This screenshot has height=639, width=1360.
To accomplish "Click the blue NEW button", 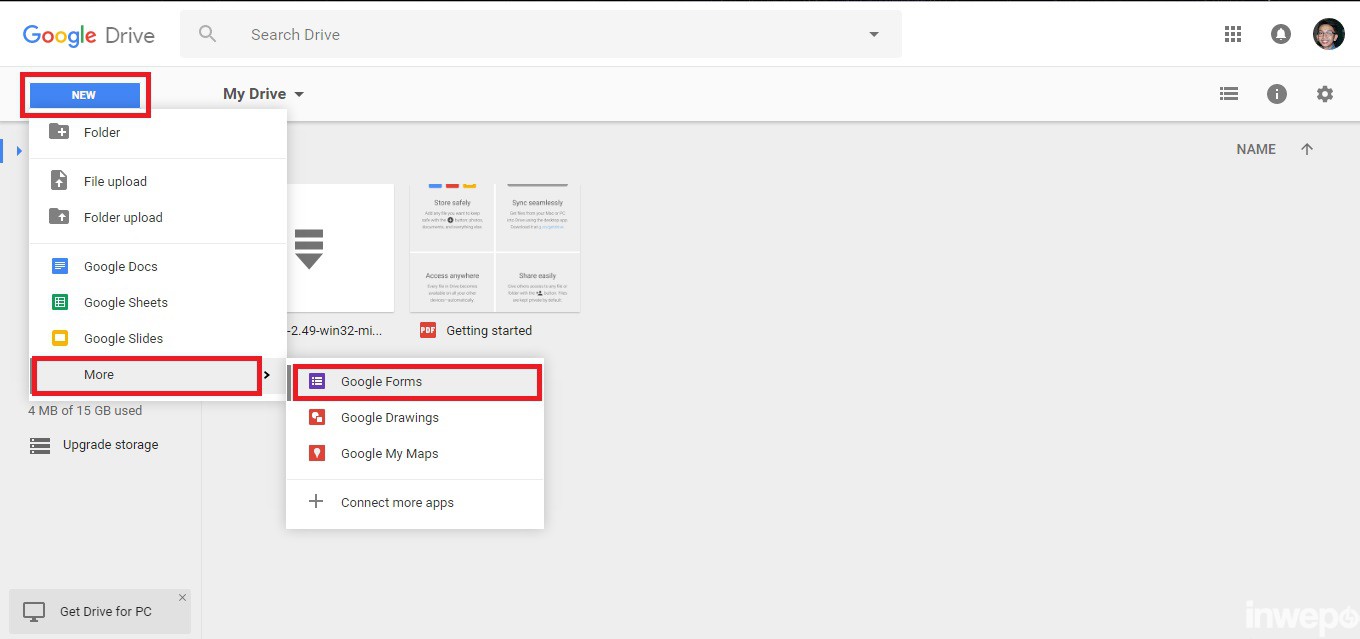I will point(84,95).
